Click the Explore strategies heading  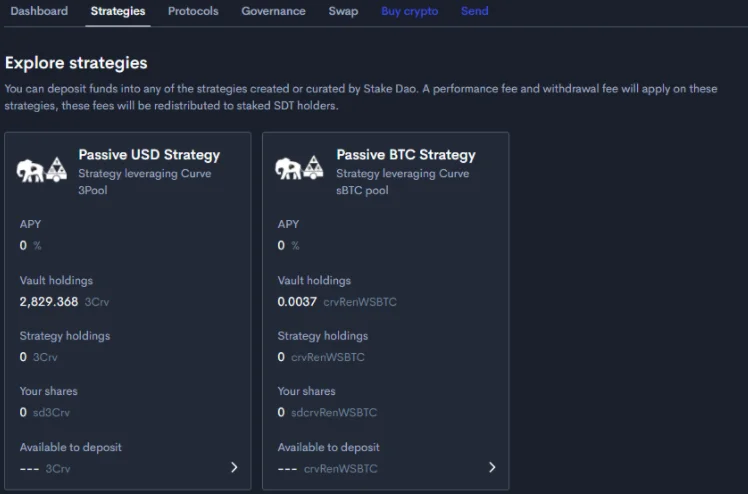(76, 63)
